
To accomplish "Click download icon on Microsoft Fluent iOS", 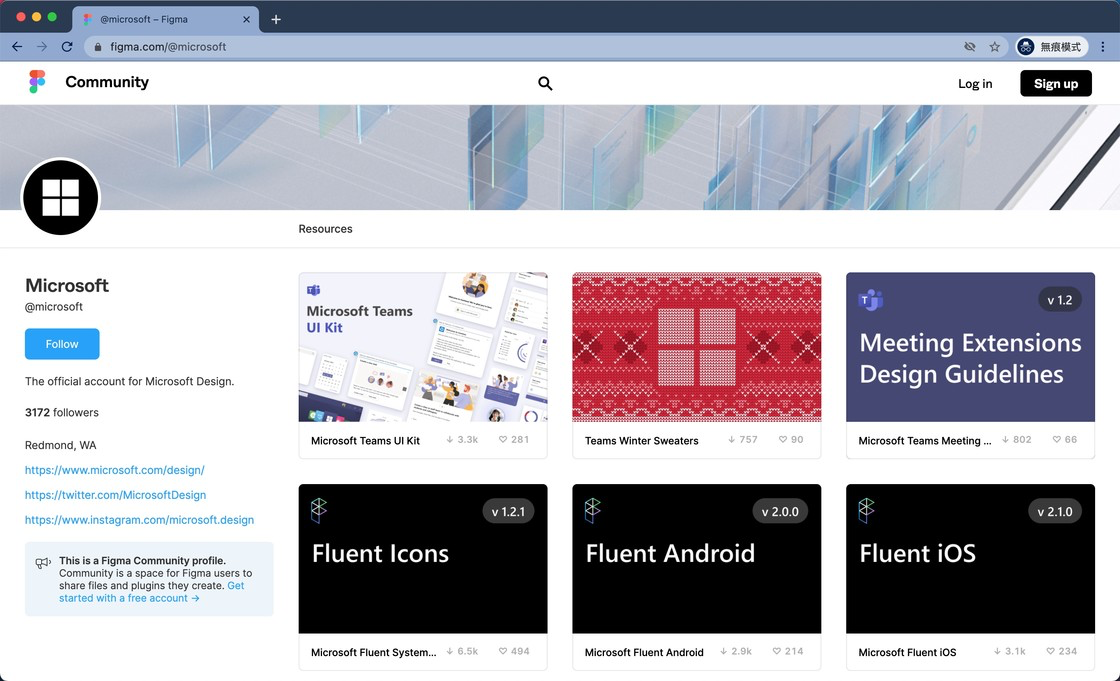I will [x=997, y=651].
